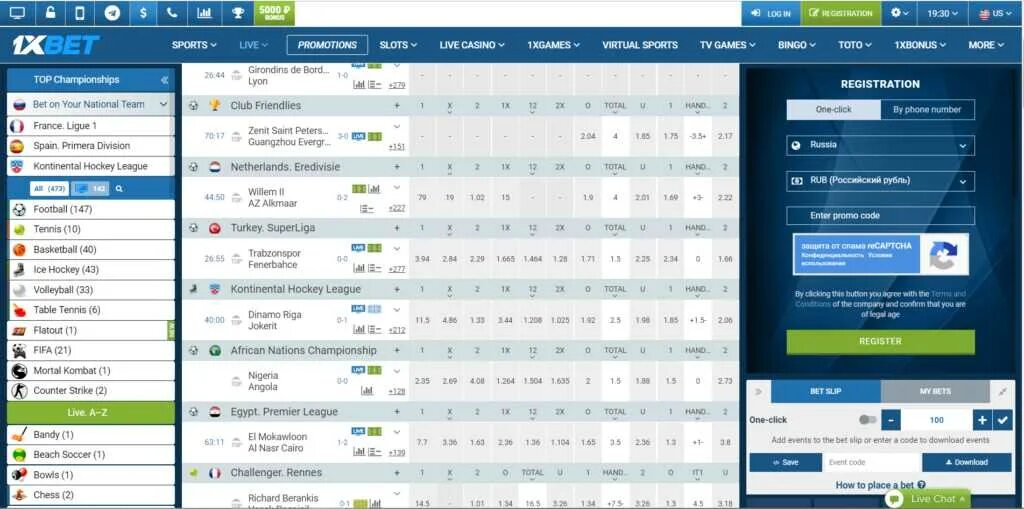The height and width of the screenshot is (509, 1024).
Task: Expand Turkey. SuperLiga with plus icon
Action: point(396,228)
